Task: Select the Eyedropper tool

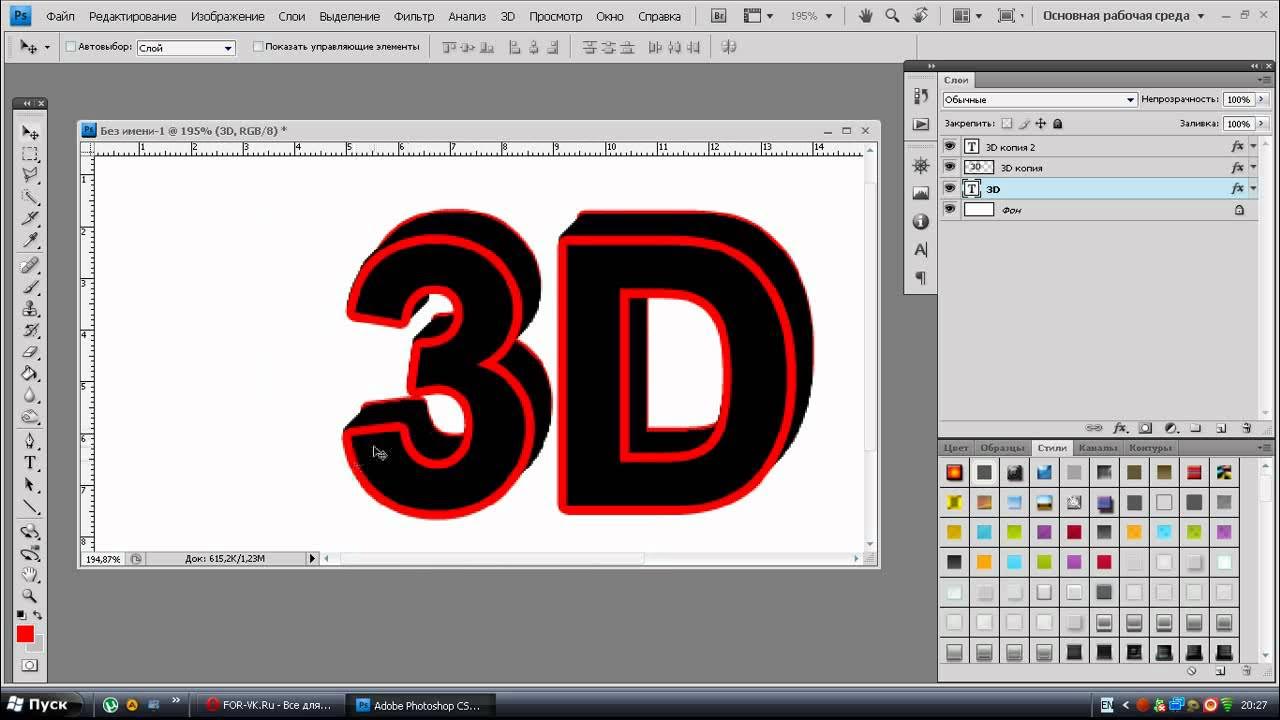Action: 30,240
